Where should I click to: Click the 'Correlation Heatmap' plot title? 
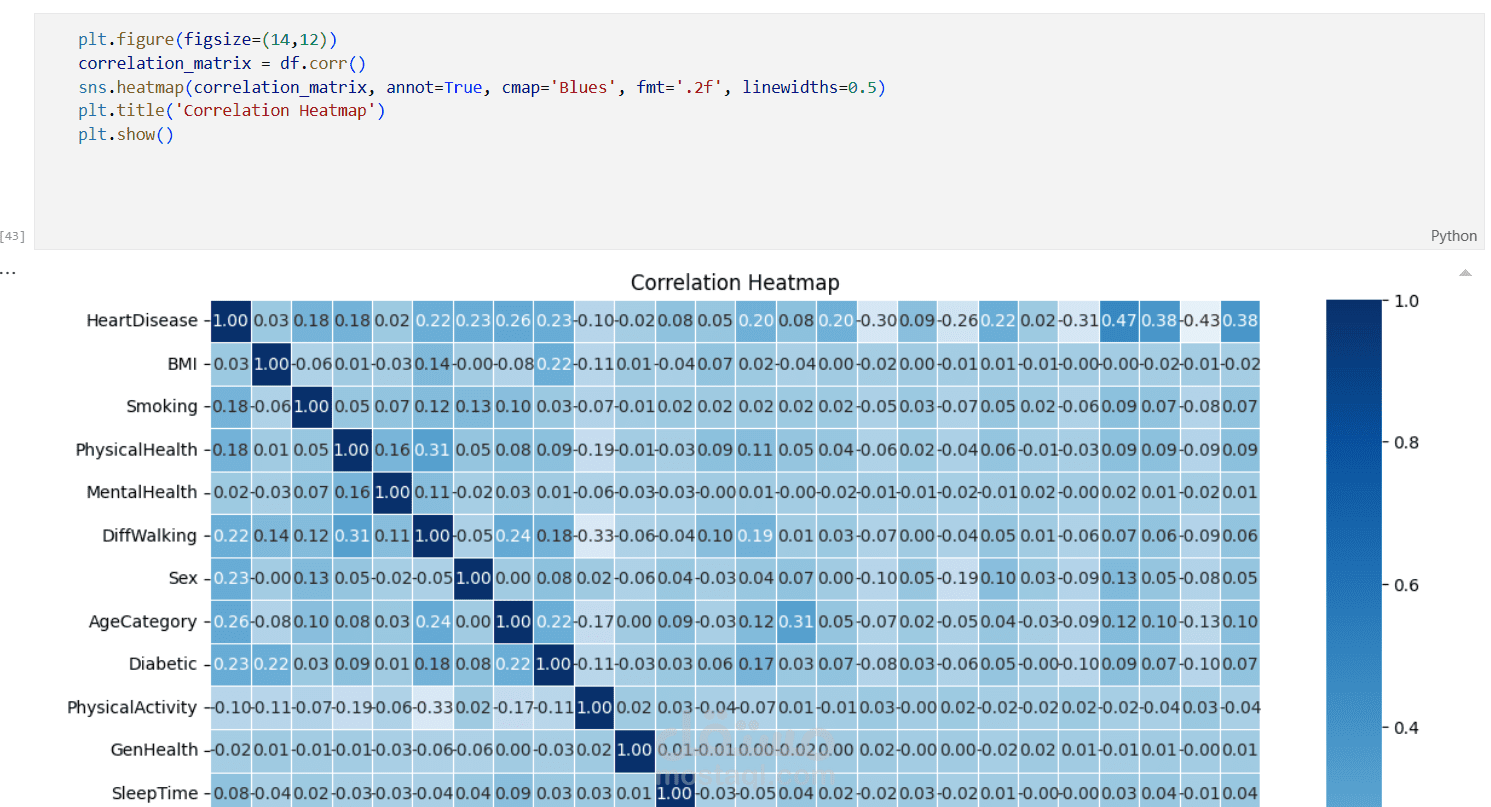click(x=735, y=283)
